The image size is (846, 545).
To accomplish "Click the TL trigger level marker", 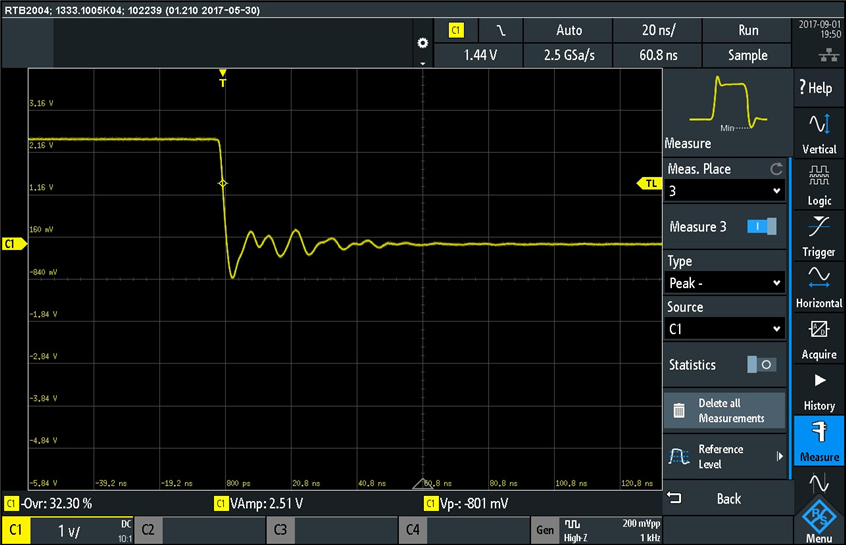I will (x=649, y=183).
